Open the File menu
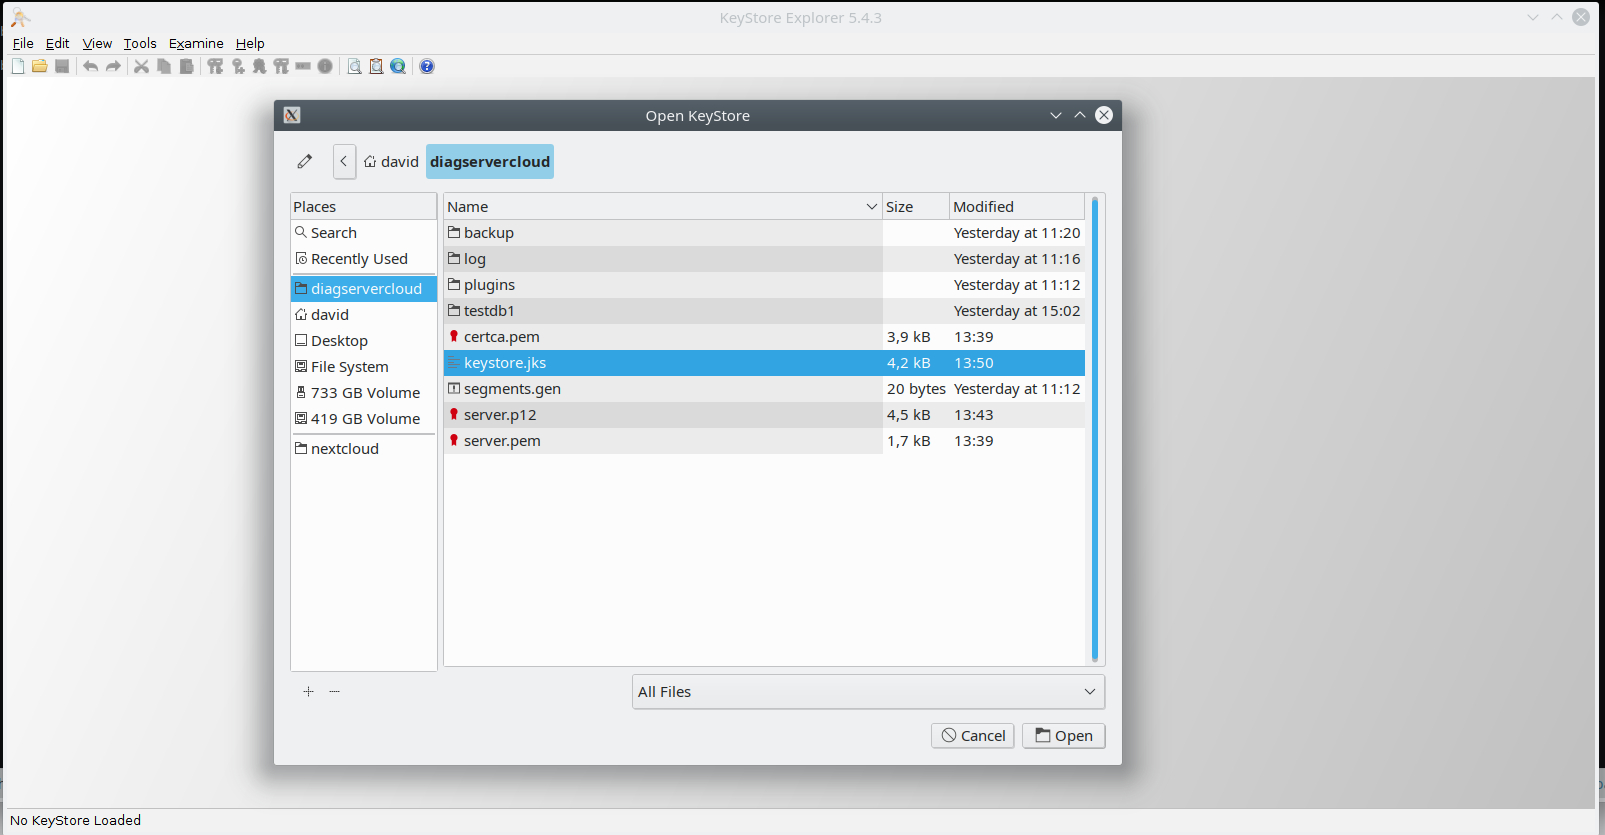This screenshot has width=1605, height=835. (x=23, y=43)
